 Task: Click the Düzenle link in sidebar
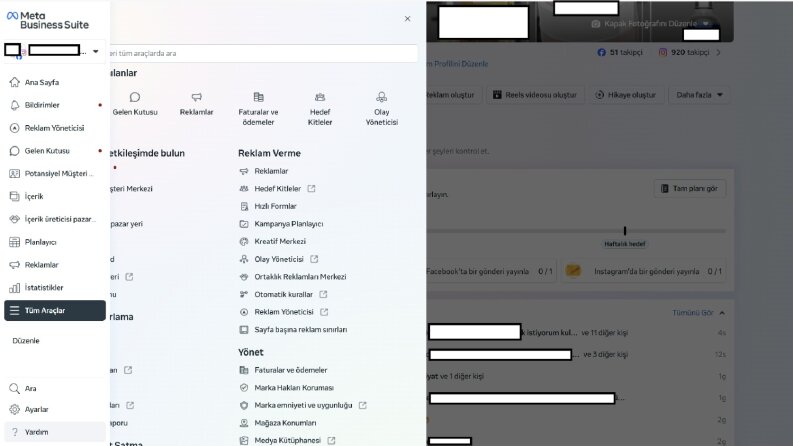click(26, 341)
